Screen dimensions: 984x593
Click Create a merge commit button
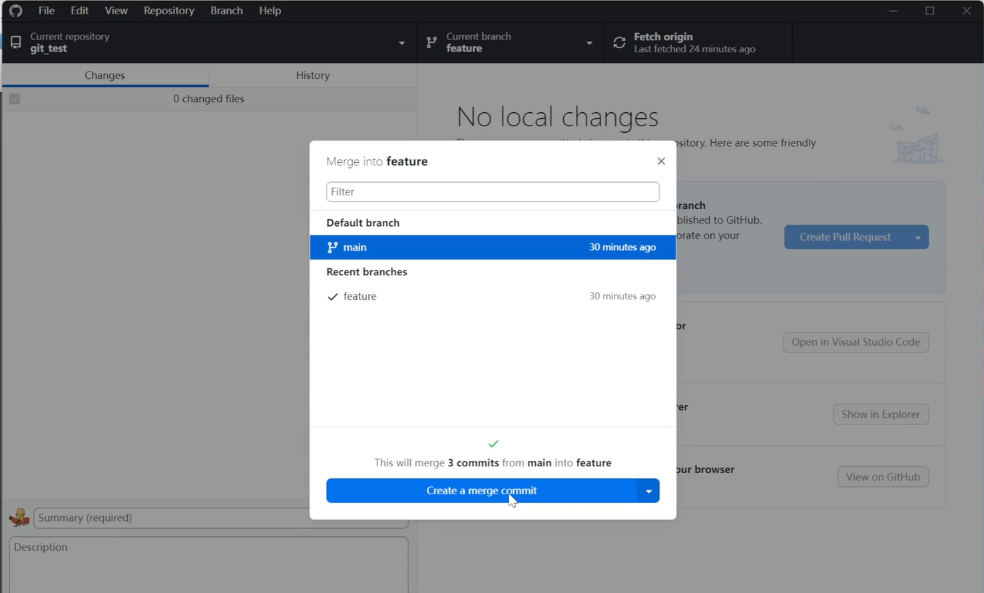pyautogui.click(x=481, y=491)
